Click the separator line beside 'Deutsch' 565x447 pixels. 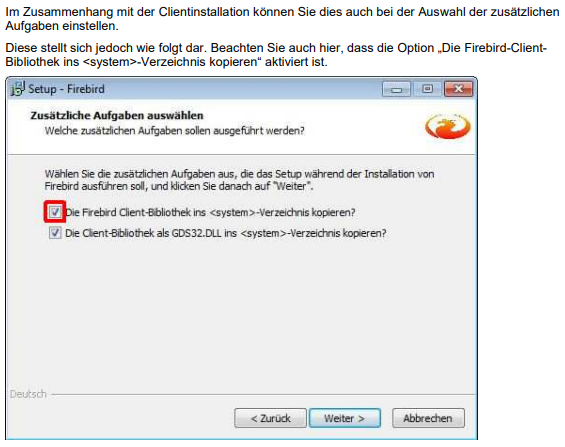[263, 395]
